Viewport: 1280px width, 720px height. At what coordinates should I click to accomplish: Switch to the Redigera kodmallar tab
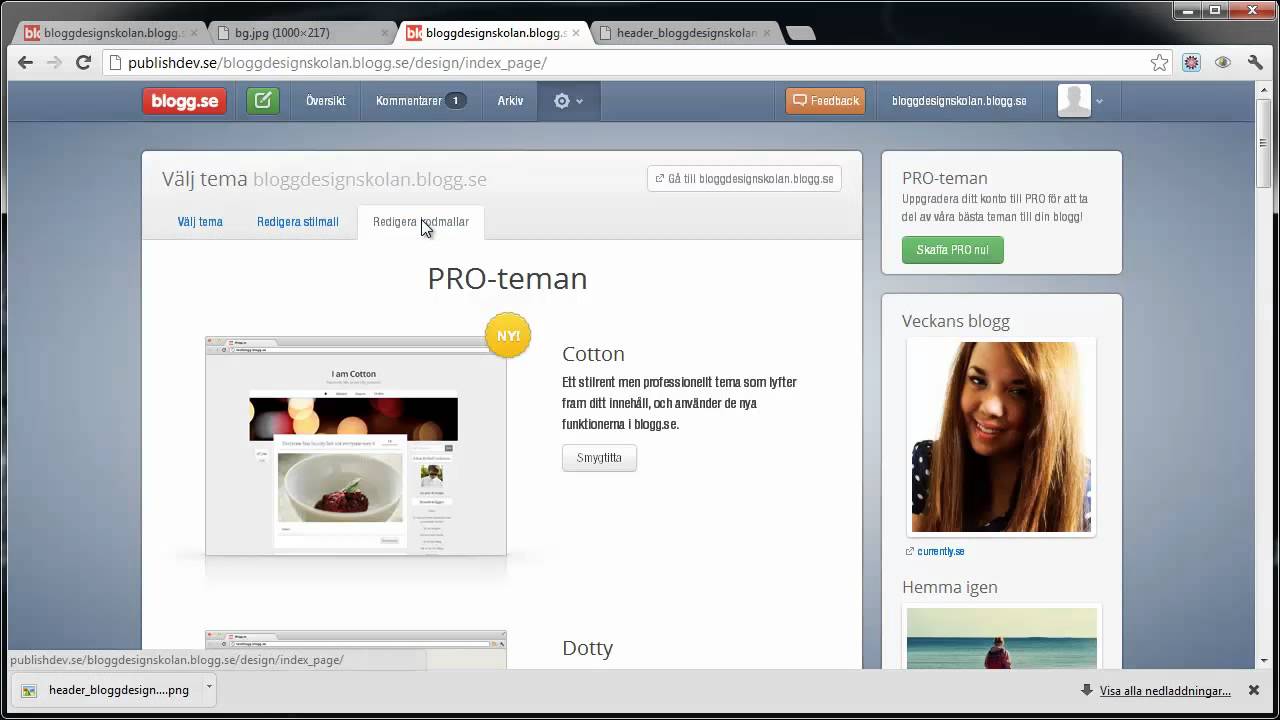tap(421, 222)
